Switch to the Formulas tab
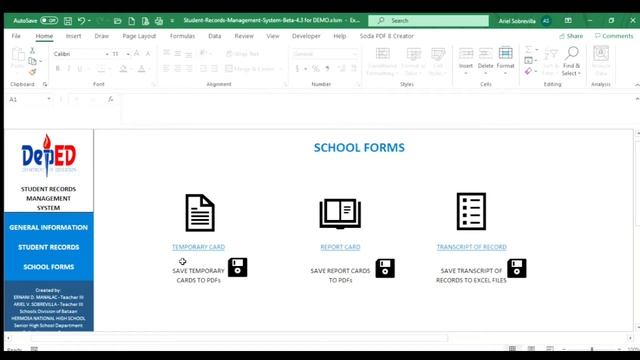The image size is (640, 360). [x=182, y=36]
